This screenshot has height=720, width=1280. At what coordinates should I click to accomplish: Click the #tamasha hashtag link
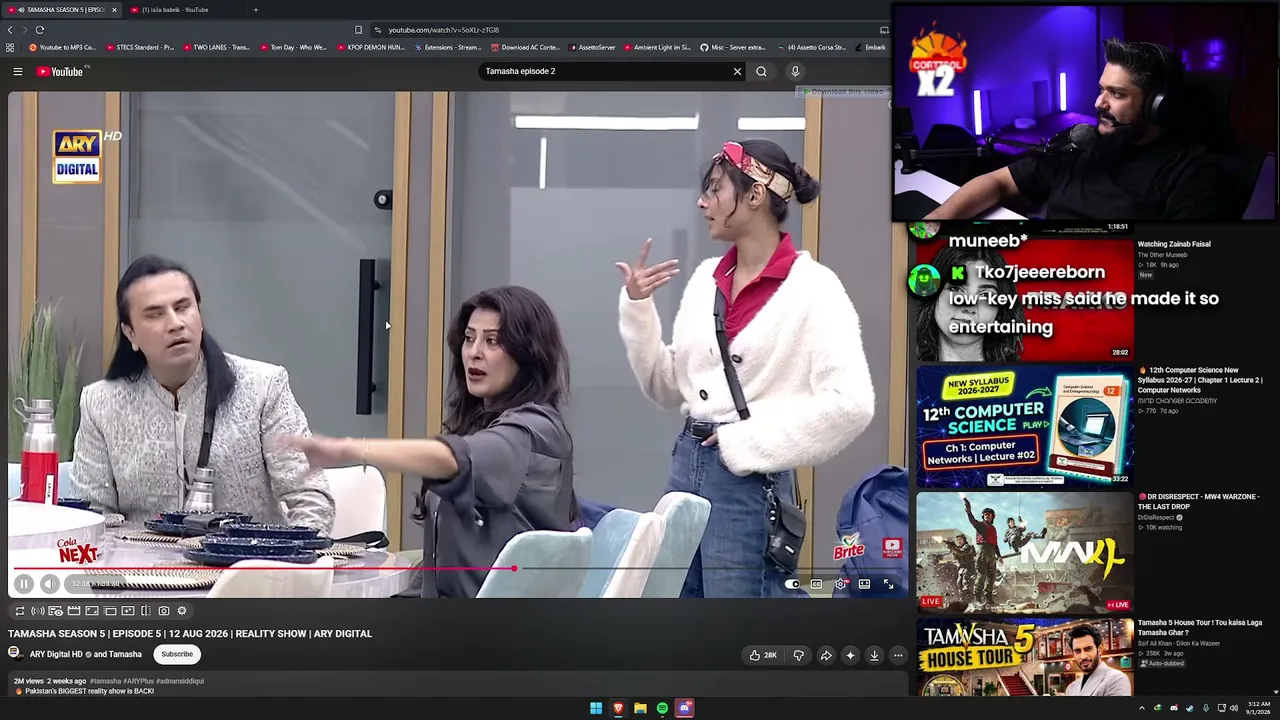point(104,681)
